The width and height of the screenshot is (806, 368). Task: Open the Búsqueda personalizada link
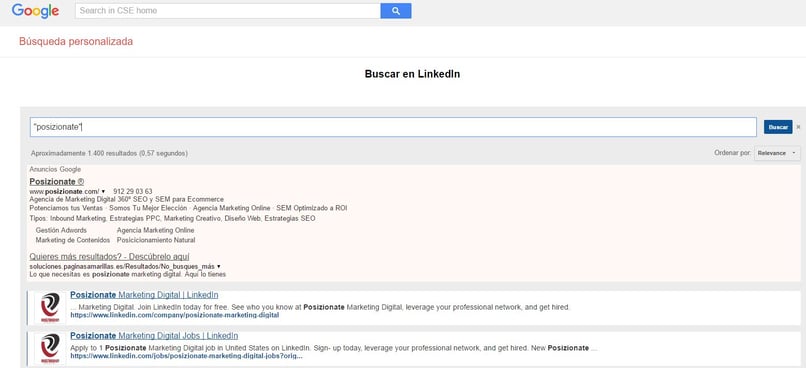pyautogui.click(x=76, y=42)
